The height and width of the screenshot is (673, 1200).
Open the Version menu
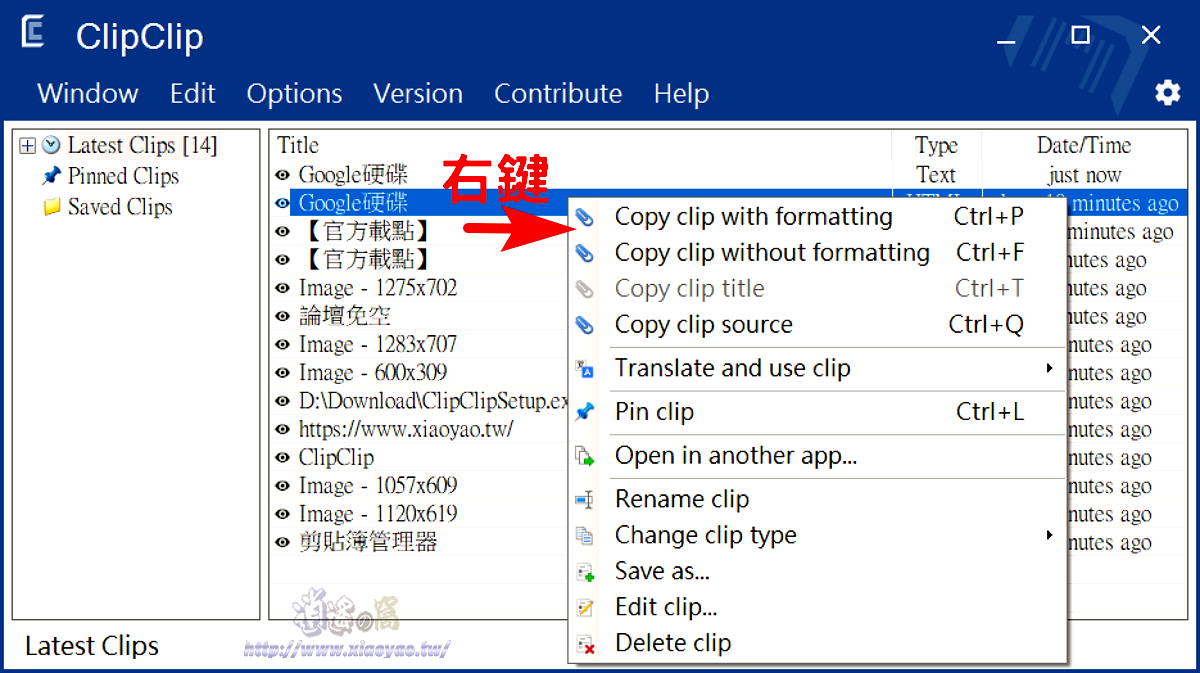point(418,94)
